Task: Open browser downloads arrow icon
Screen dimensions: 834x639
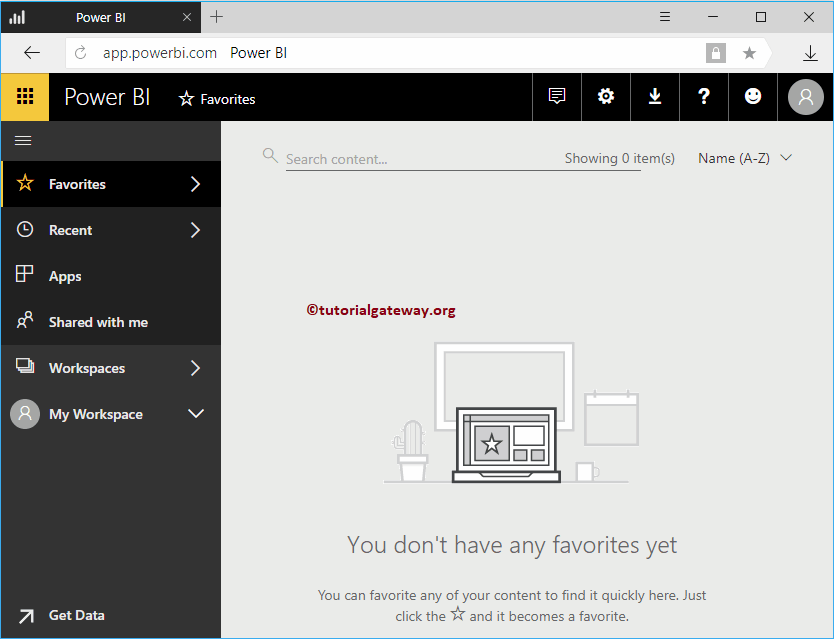Action: [810, 53]
